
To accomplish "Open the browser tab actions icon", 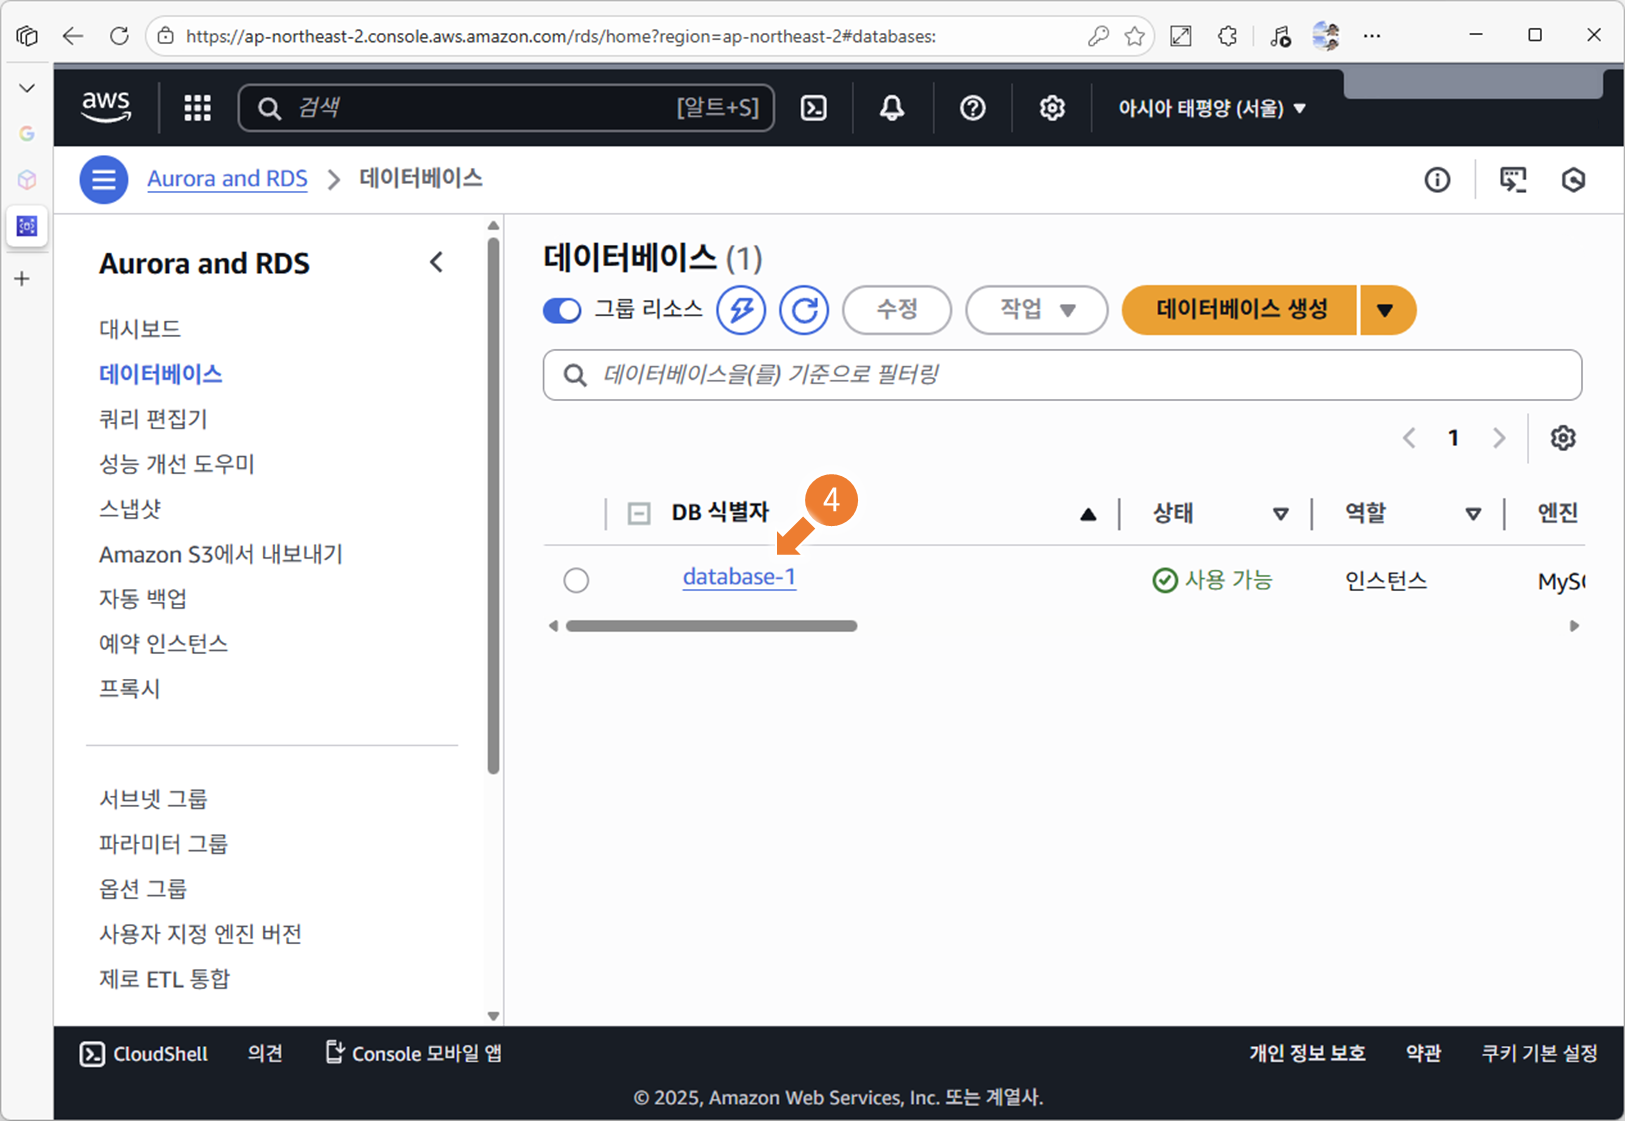I will 27,36.
